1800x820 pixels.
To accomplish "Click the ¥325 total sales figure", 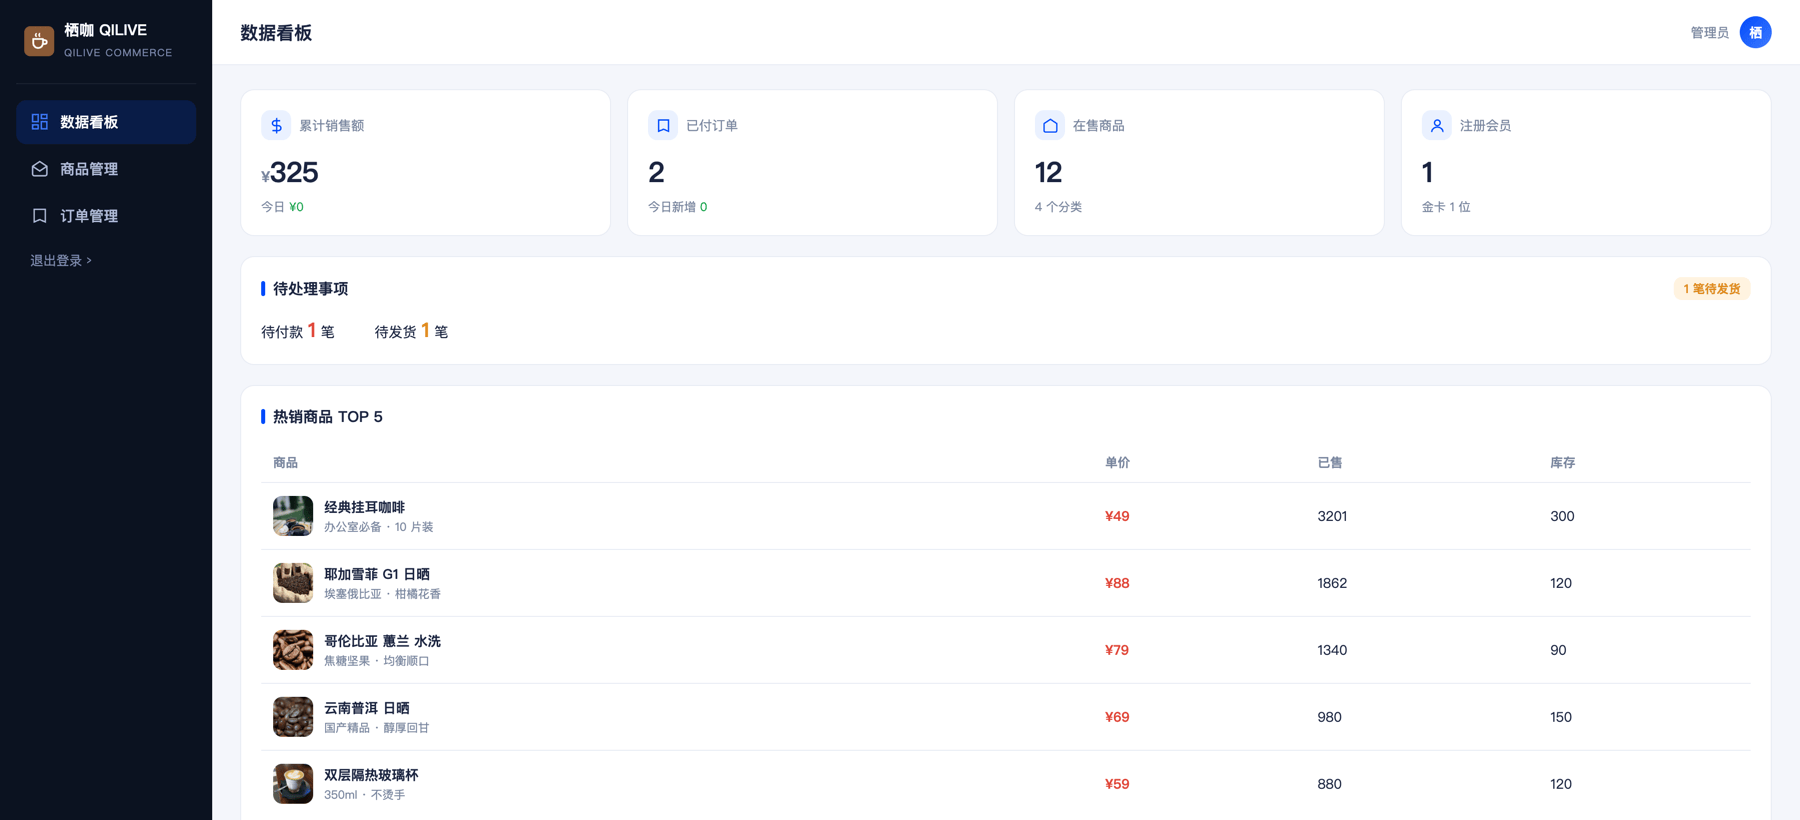I will pos(290,173).
